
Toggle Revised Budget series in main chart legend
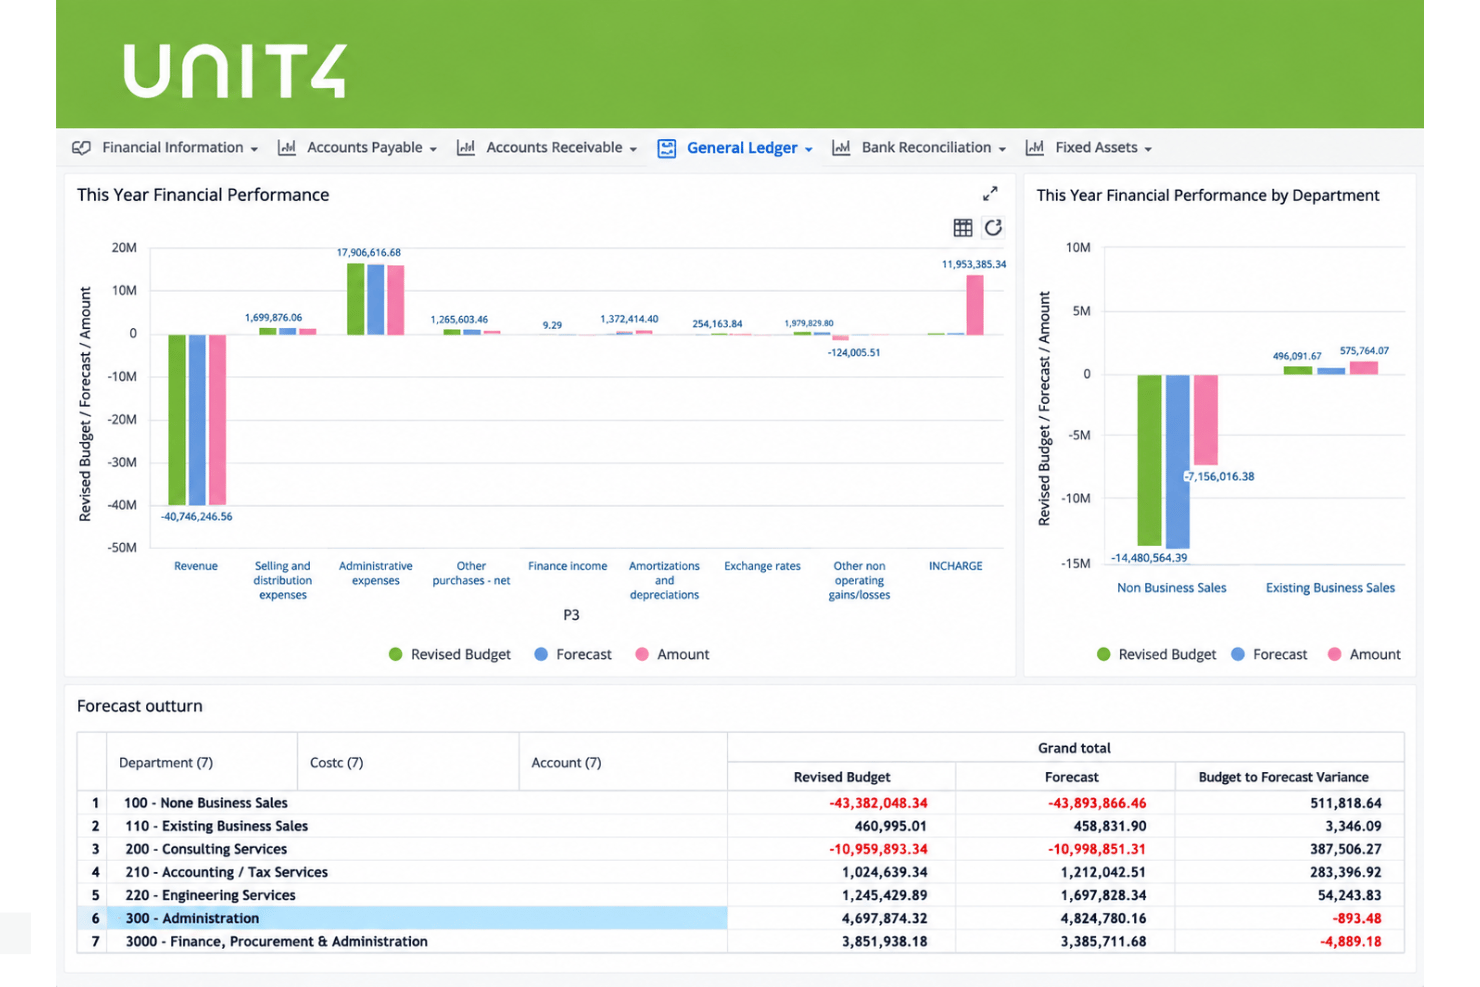[x=450, y=654]
